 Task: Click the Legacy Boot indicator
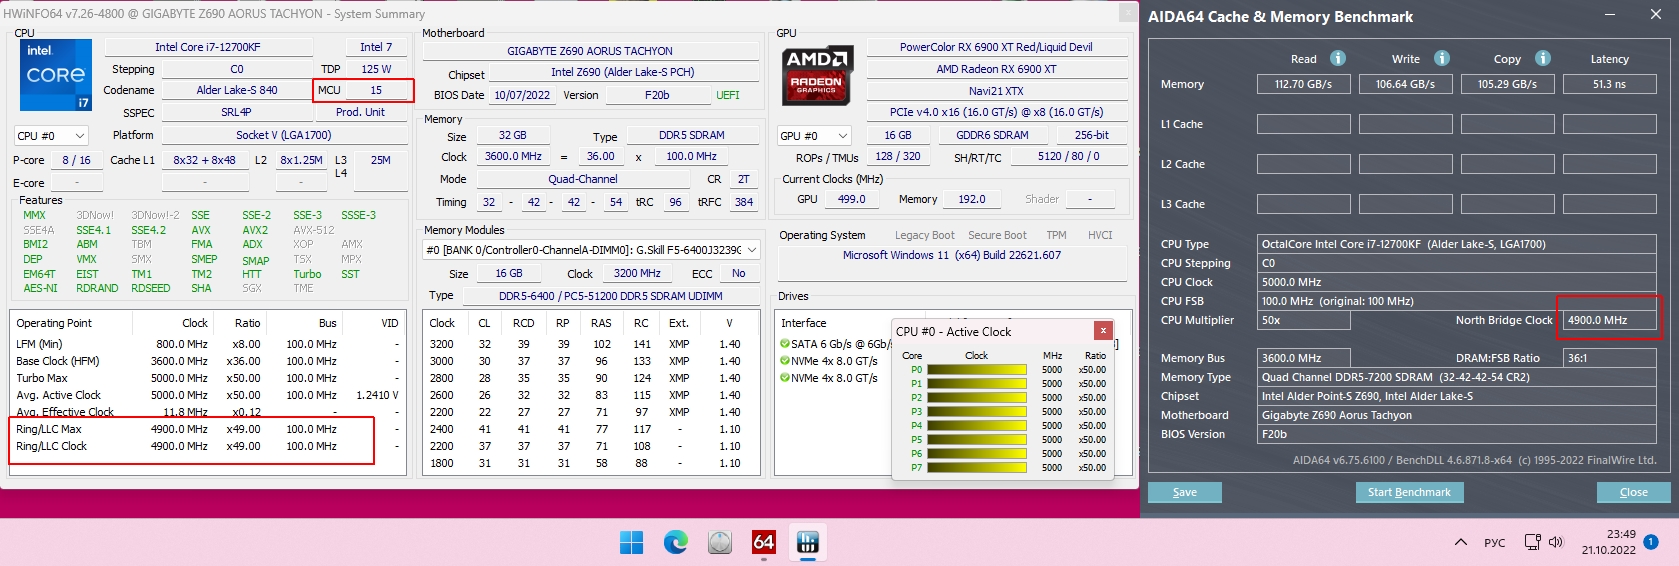click(x=925, y=235)
